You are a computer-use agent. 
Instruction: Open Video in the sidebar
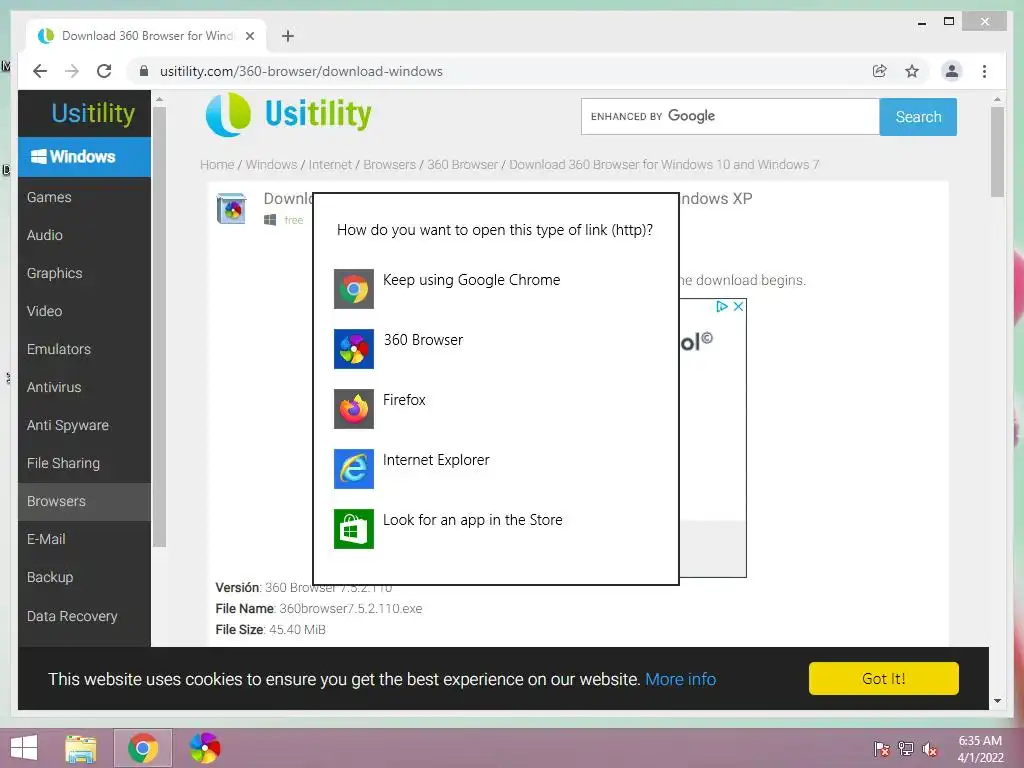tap(44, 311)
